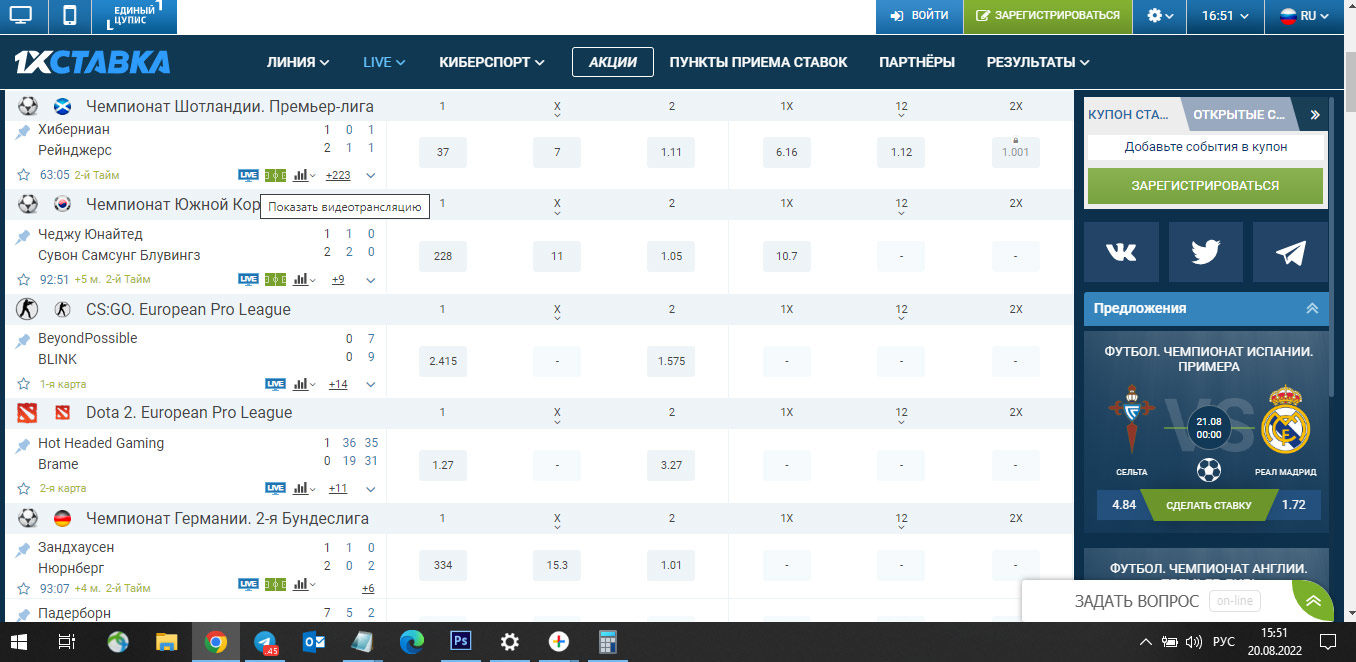The width and height of the screenshot is (1356, 662).
Task: Show pitch tracker for Зандхаусен match
Action: (275, 584)
